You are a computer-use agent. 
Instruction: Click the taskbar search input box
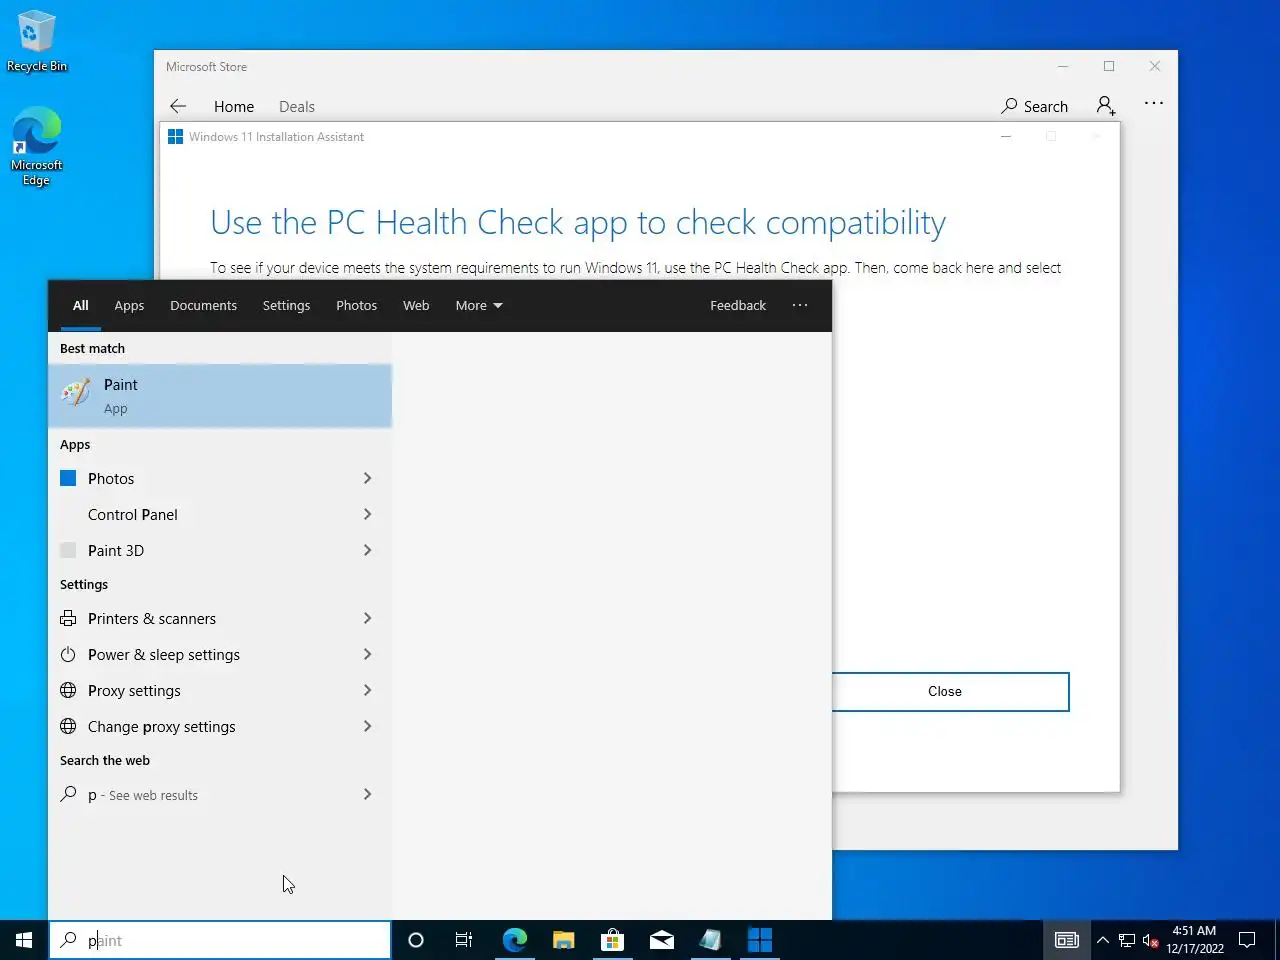pos(220,940)
